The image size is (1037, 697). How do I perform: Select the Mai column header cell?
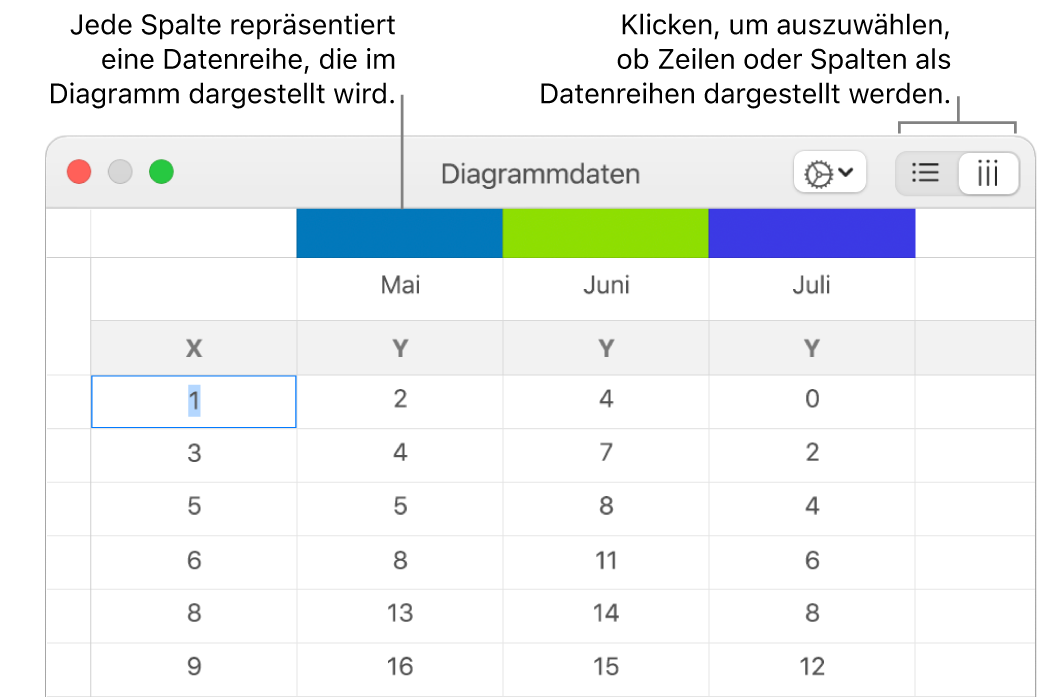400,286
